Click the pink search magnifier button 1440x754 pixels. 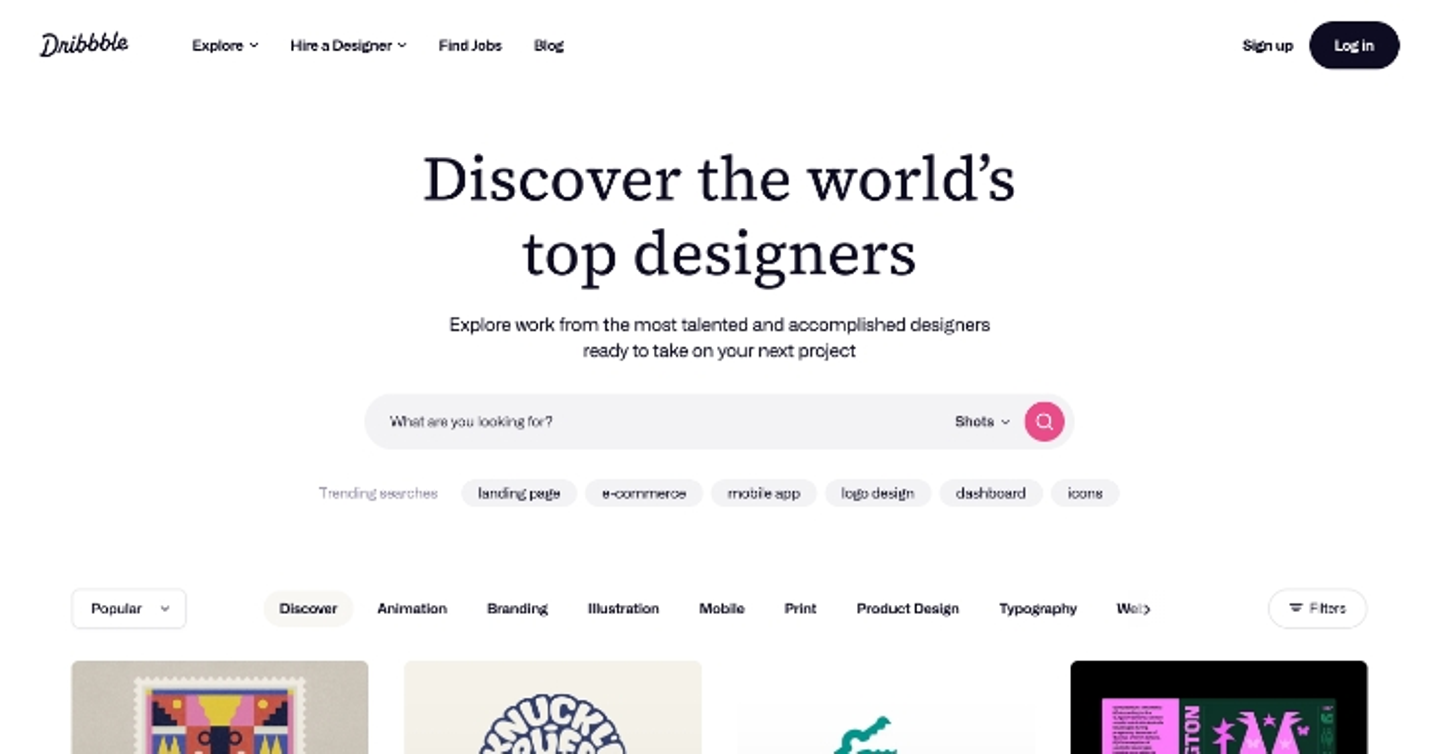click(x=1044, y=421)
